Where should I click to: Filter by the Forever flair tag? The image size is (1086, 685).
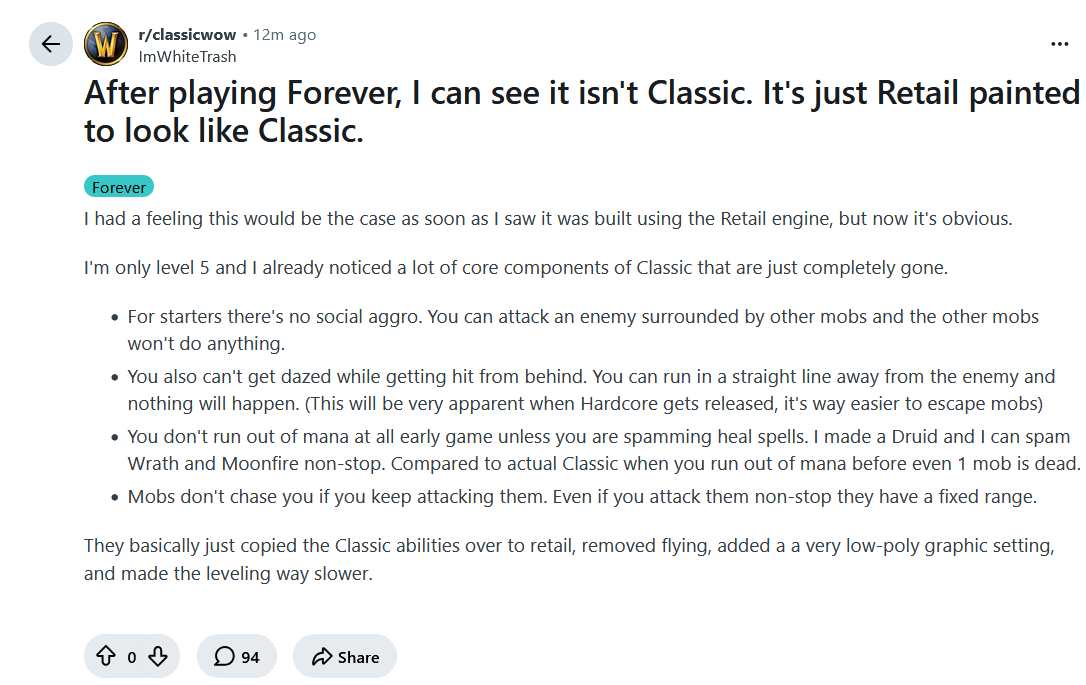click(x=118, y=187)
